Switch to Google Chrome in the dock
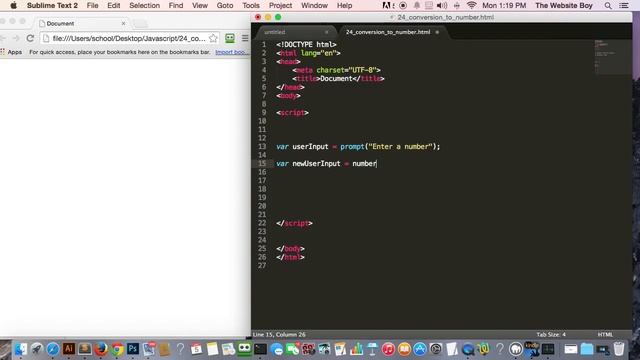The width and height of the screenshot is (640, 360). pyautogui.click(x=117, y=349)
